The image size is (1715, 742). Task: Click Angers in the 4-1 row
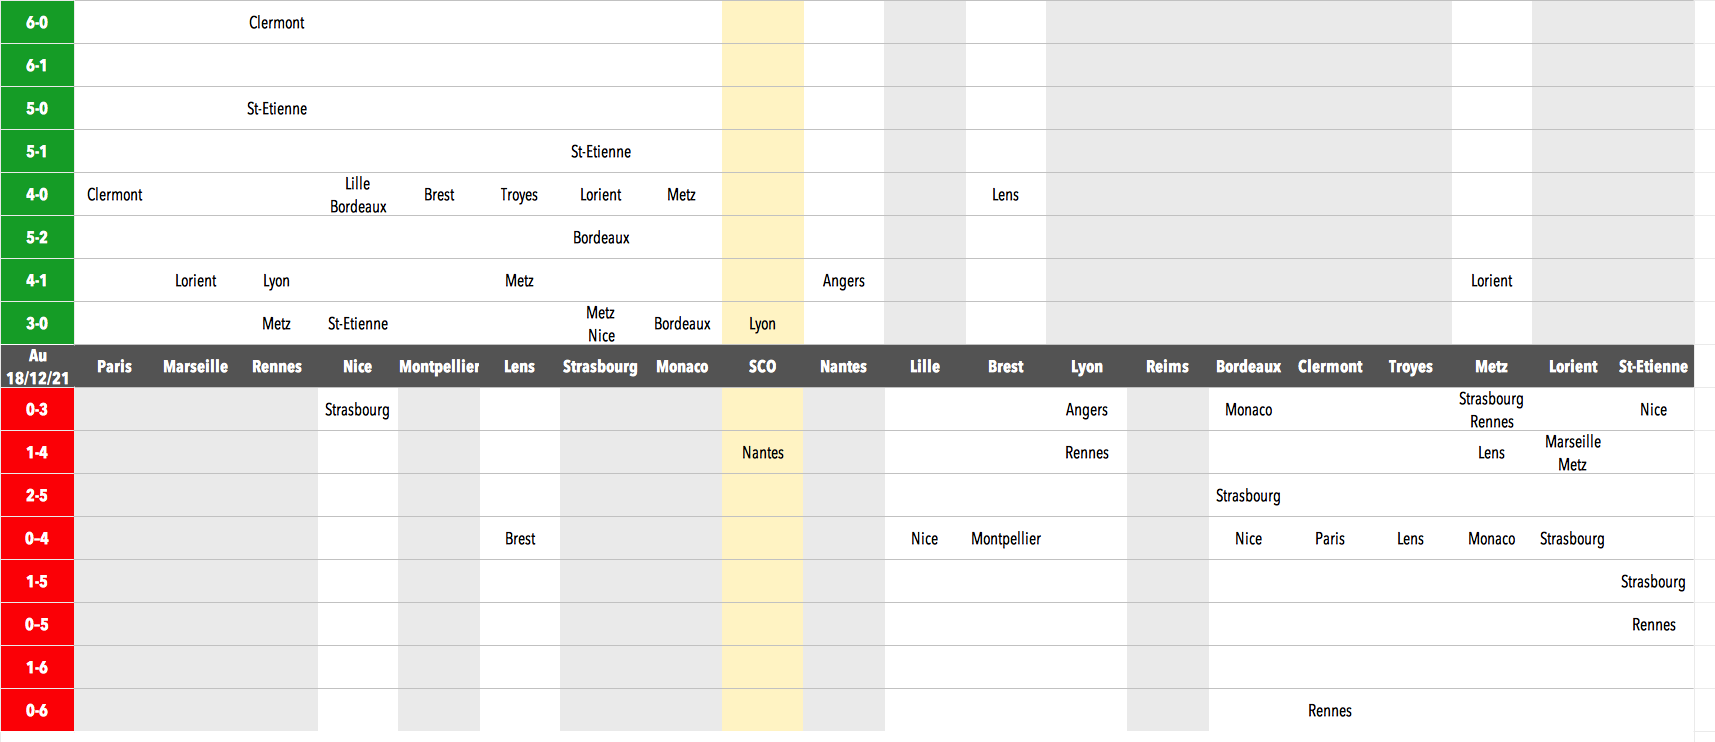(843, 280)
